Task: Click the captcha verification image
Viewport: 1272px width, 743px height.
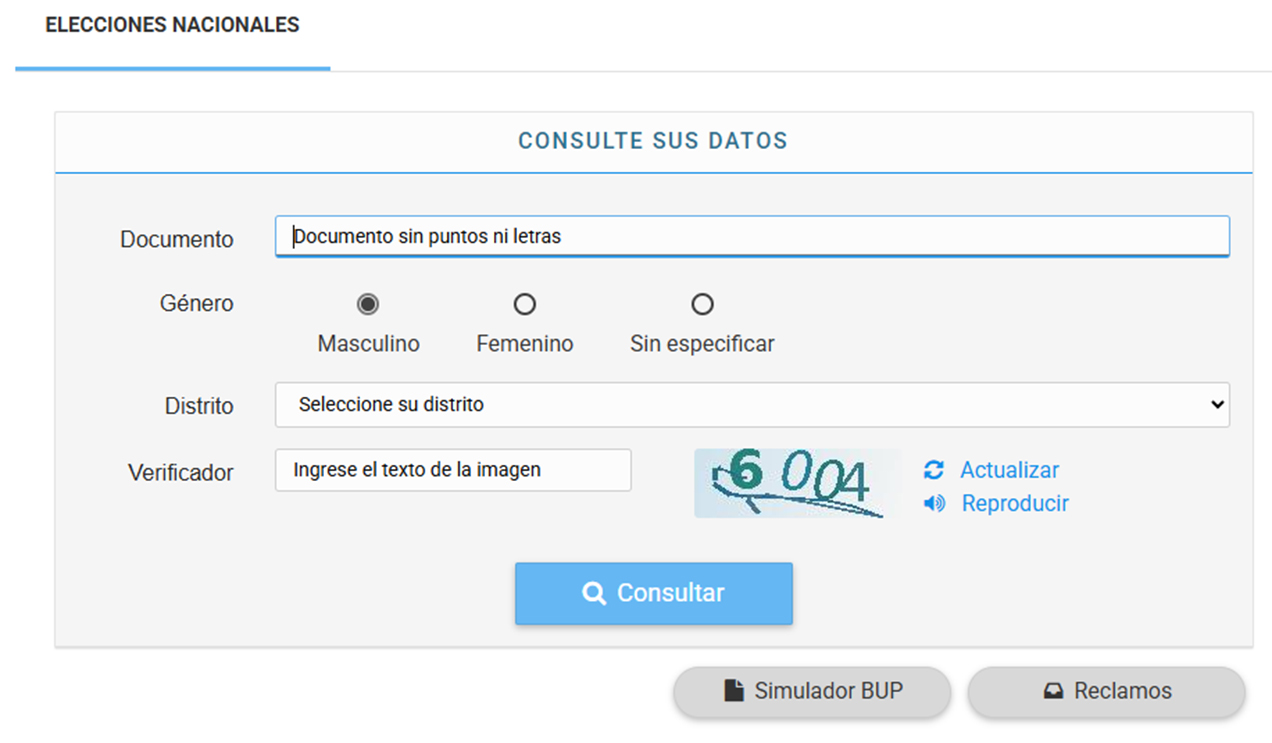Action: tap(797, 483)
